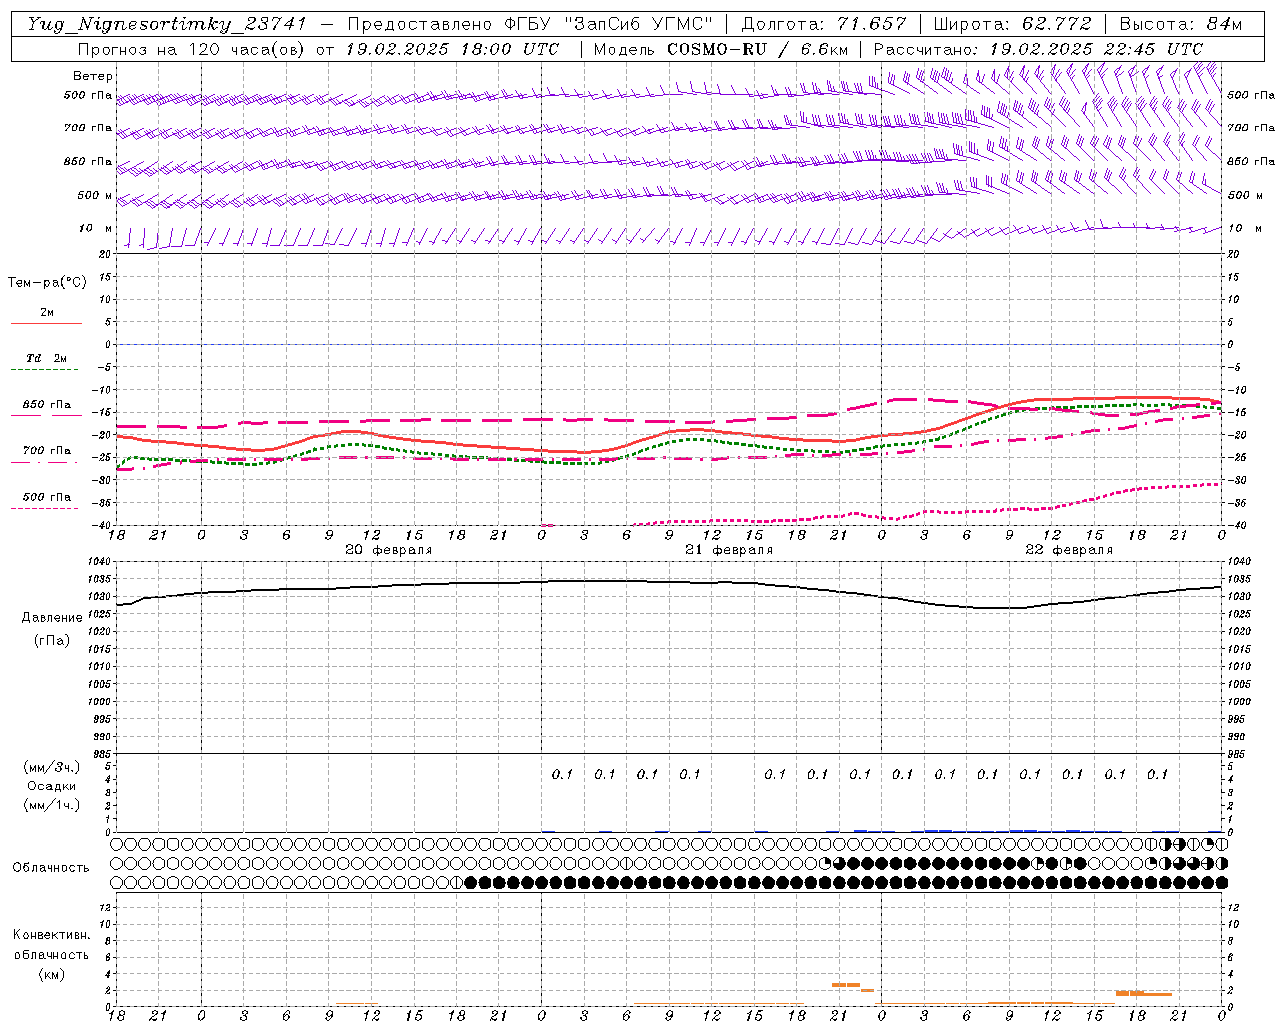1280x1024 pixels.
Task: Click the "500 гПа" temperature legend entry
Action: pos(47,496)
